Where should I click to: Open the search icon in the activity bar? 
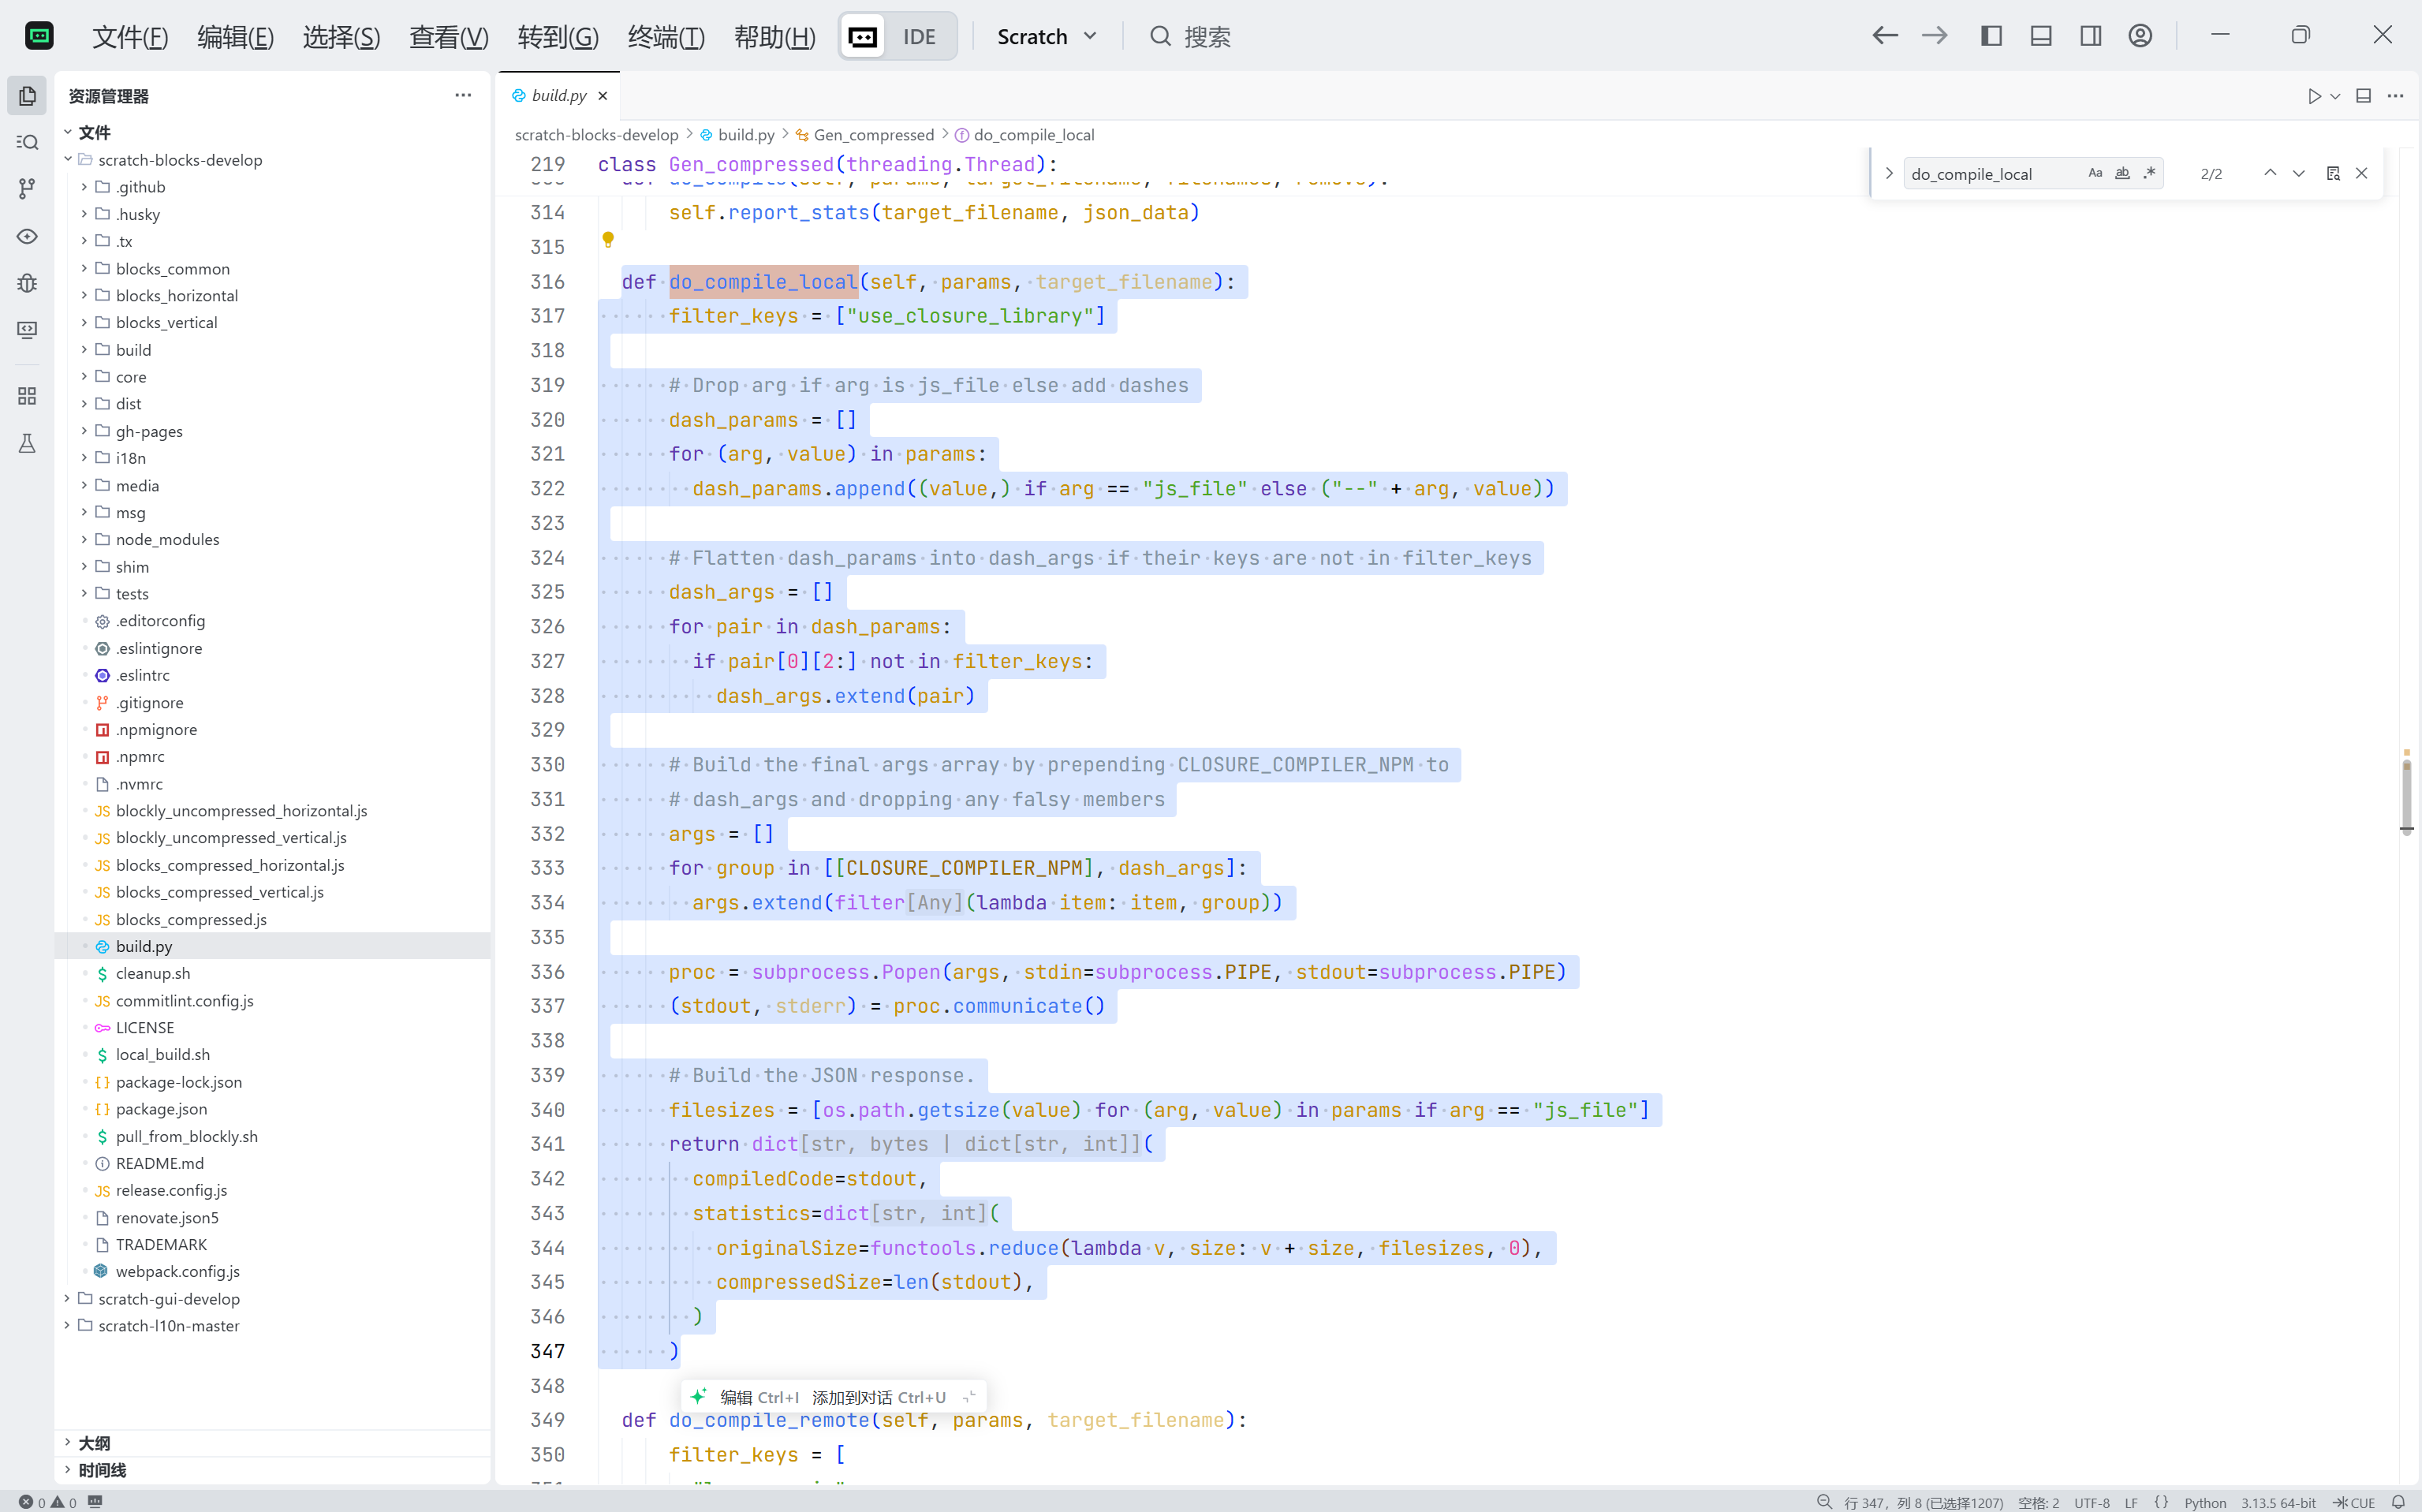[27, 142]
